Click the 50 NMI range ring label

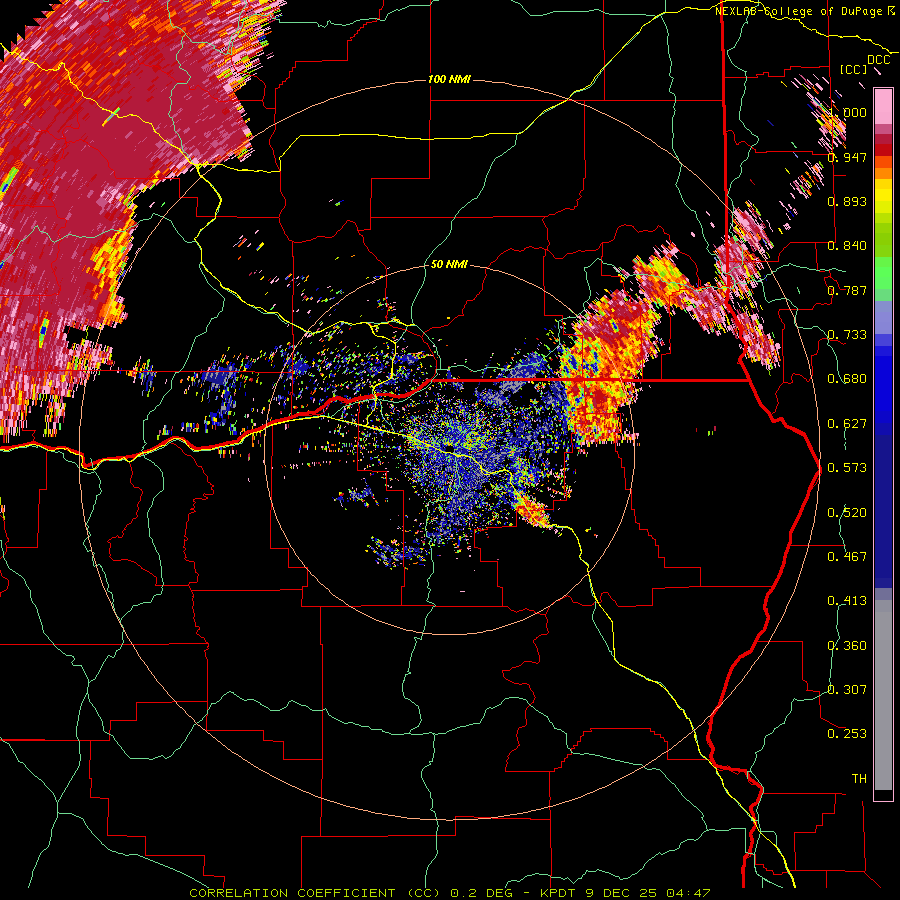coord(449,264)
